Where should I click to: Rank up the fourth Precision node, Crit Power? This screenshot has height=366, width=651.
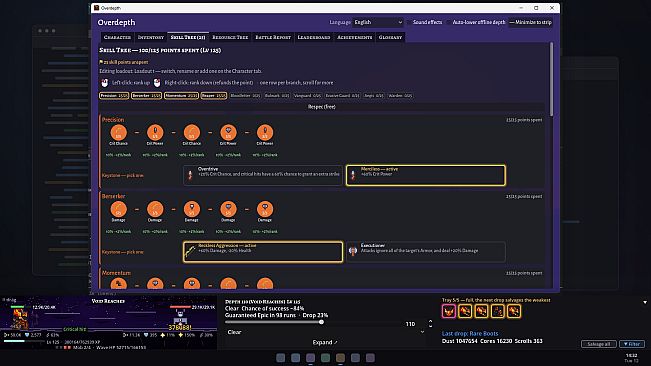pos(228,133)
